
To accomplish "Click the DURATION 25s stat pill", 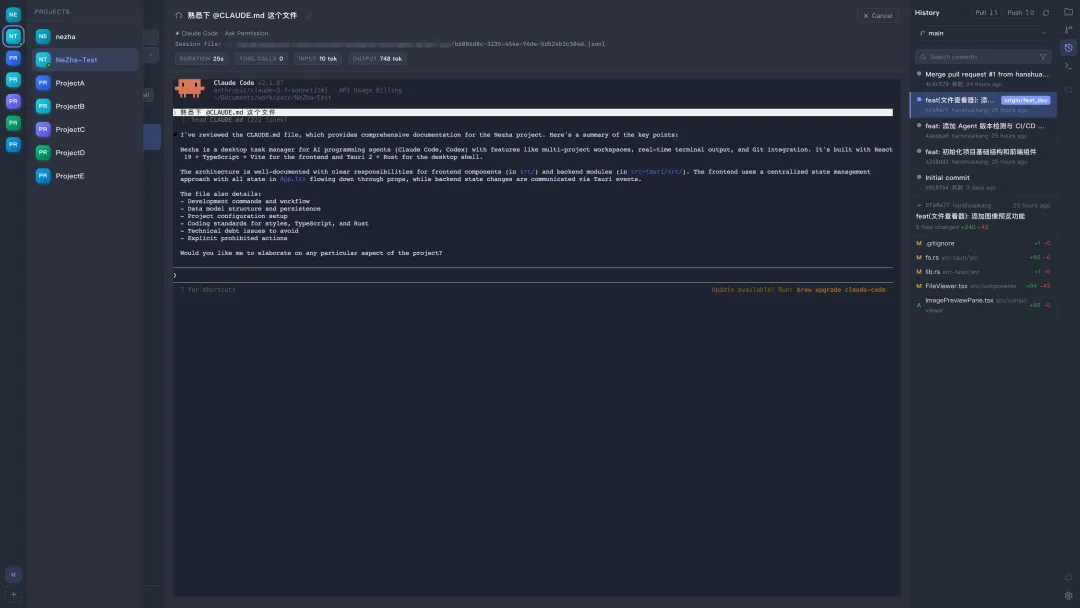I will pyautogui.click(x=201, y=59).
